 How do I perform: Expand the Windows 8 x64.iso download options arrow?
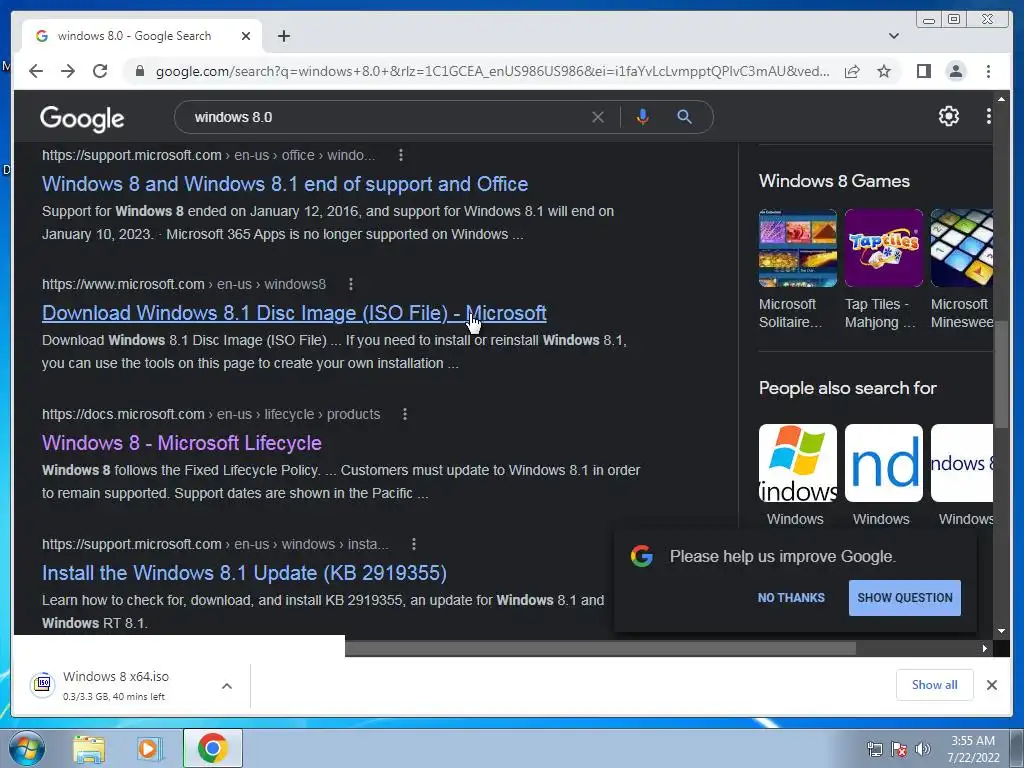click(x=227, y=686)
